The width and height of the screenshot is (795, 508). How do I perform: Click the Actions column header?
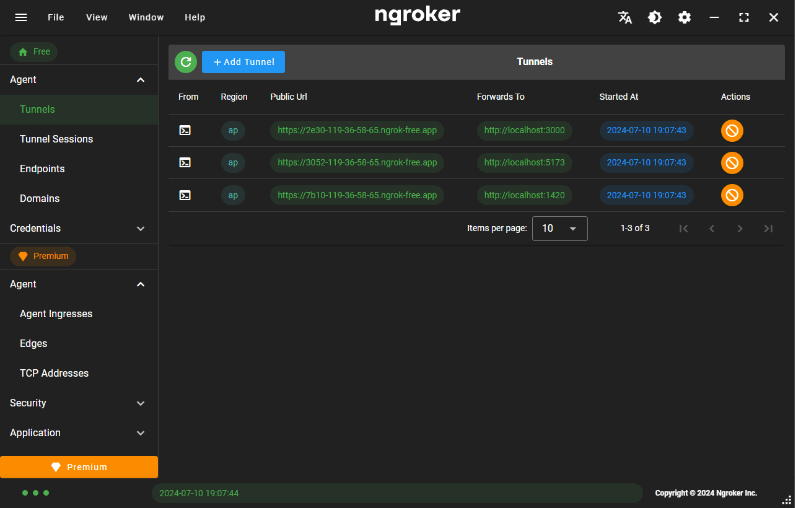point(735,97)
